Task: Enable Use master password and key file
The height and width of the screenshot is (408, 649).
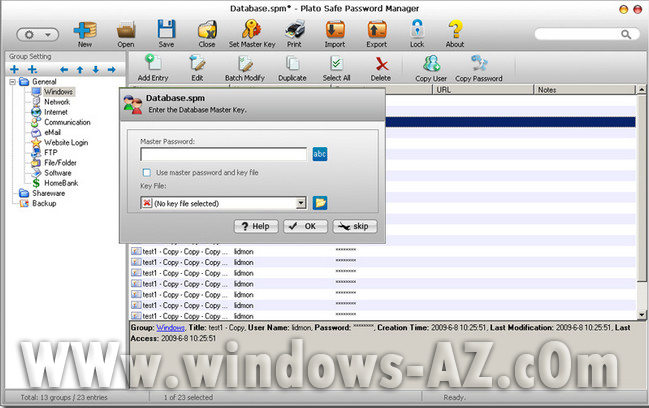Action: [147, 172]
